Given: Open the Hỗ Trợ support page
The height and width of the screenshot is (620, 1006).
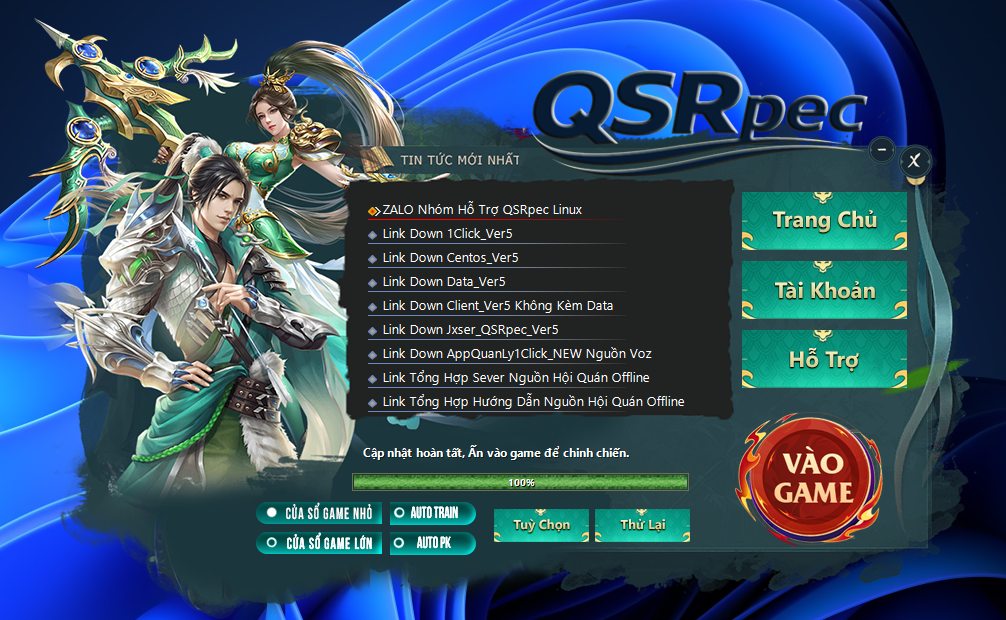Looking at the screenshot, I should 824,359.
